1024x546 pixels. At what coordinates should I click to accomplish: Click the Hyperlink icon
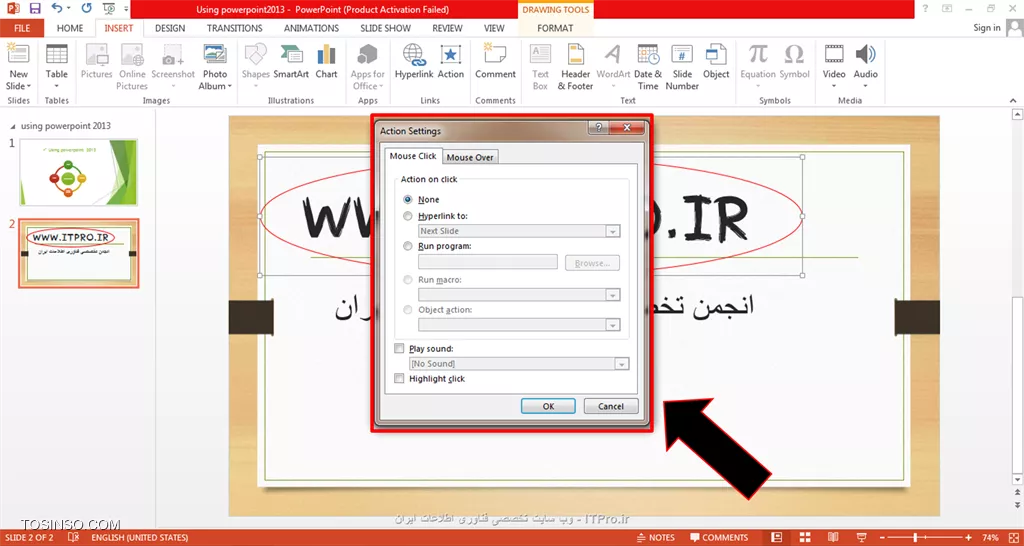(x=414, y=55)
